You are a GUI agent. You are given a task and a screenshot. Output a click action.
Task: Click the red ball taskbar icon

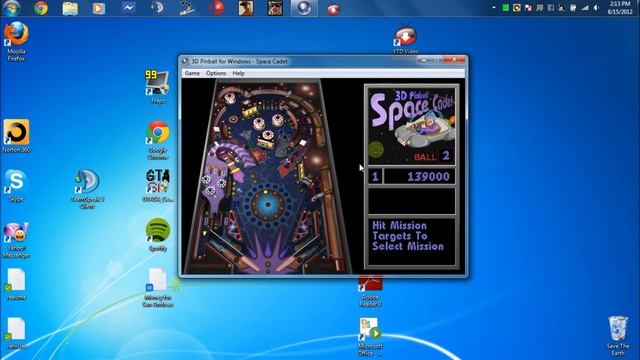[x=216, y=8]
